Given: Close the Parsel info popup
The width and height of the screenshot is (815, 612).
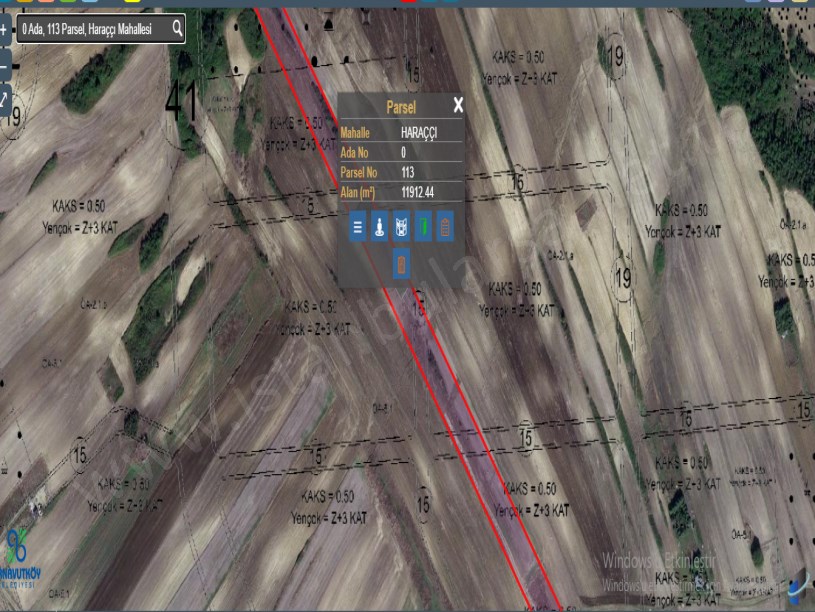Looking at the screenshot, I should click(x=458, y=105).
